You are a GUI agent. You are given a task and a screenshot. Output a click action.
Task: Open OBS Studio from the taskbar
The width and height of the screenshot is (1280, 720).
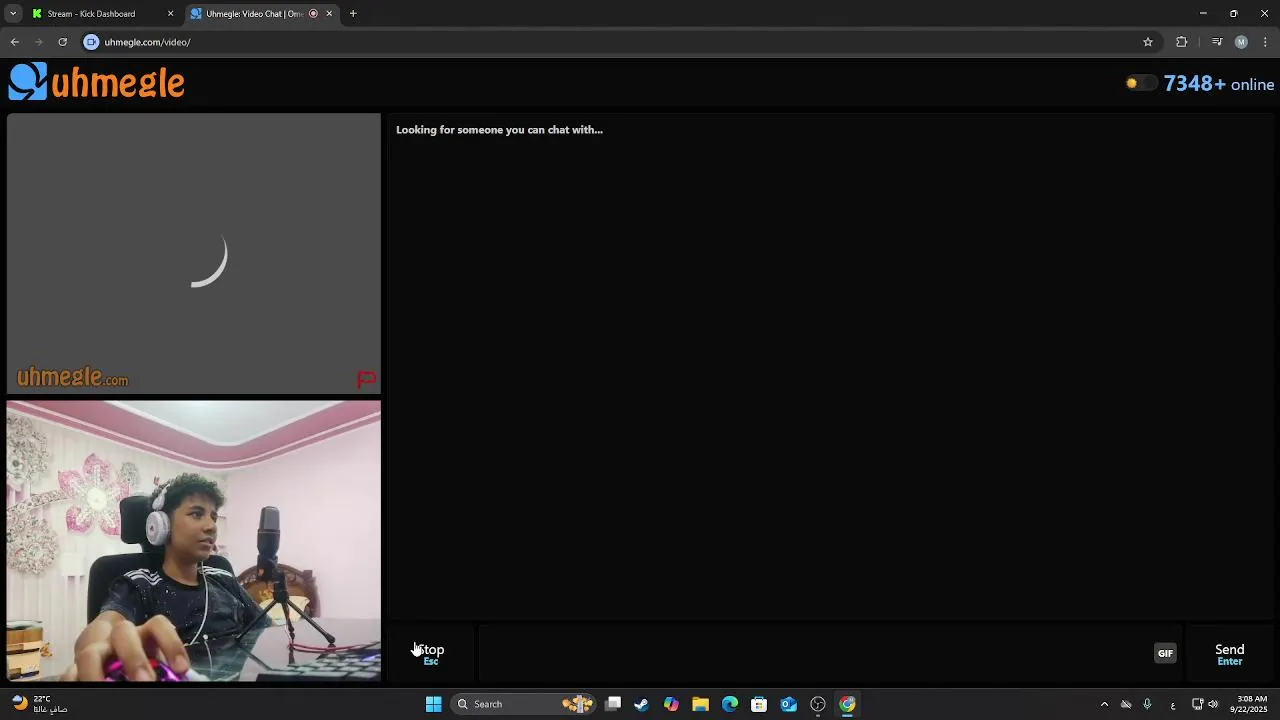click(x=818, y=704)
